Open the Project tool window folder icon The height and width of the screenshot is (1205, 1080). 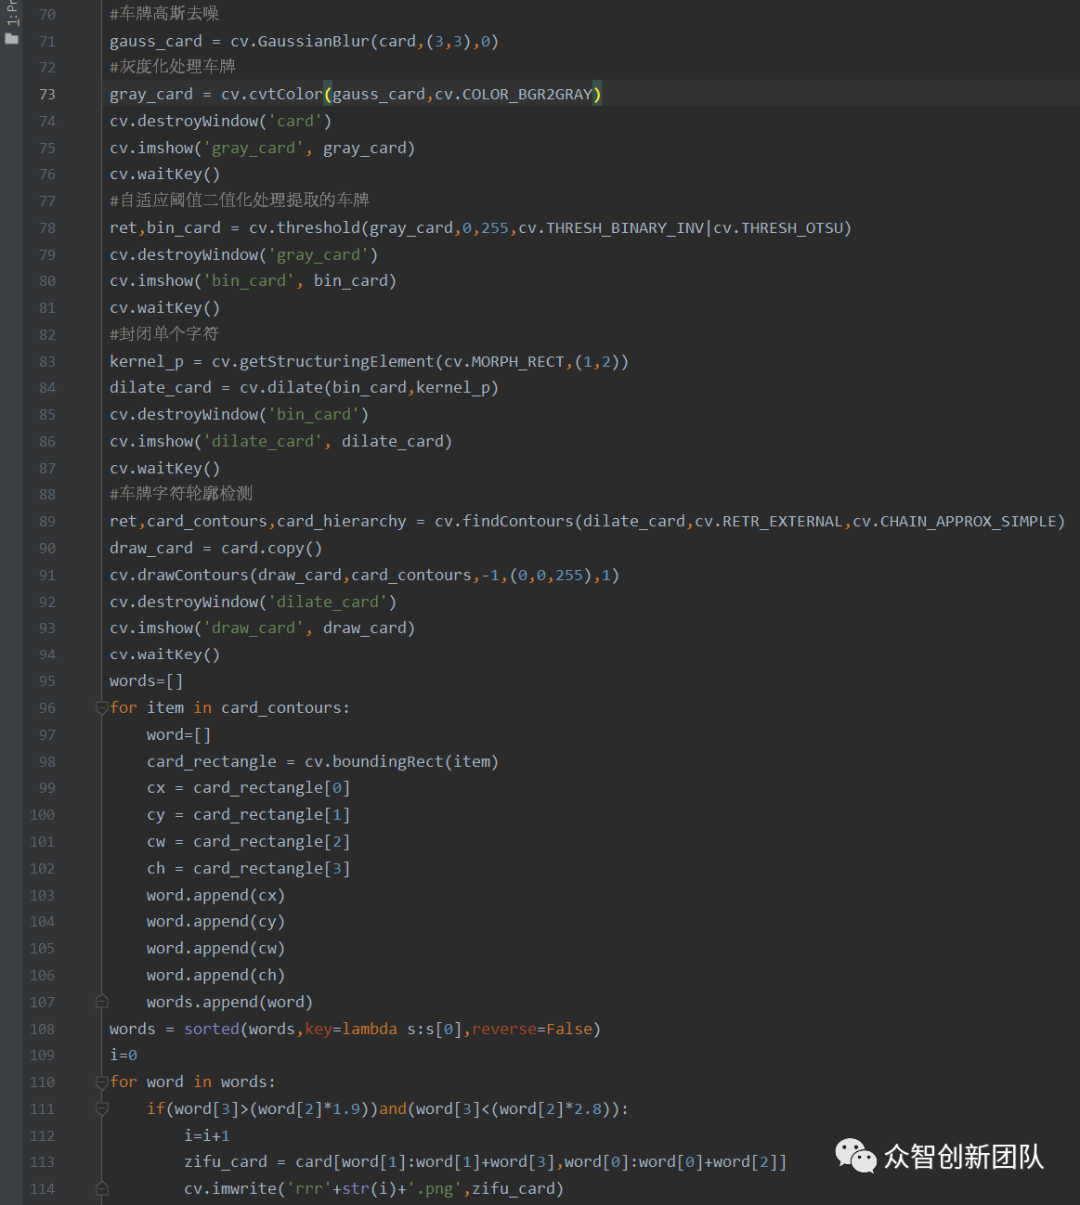click(x=11, y=39)
